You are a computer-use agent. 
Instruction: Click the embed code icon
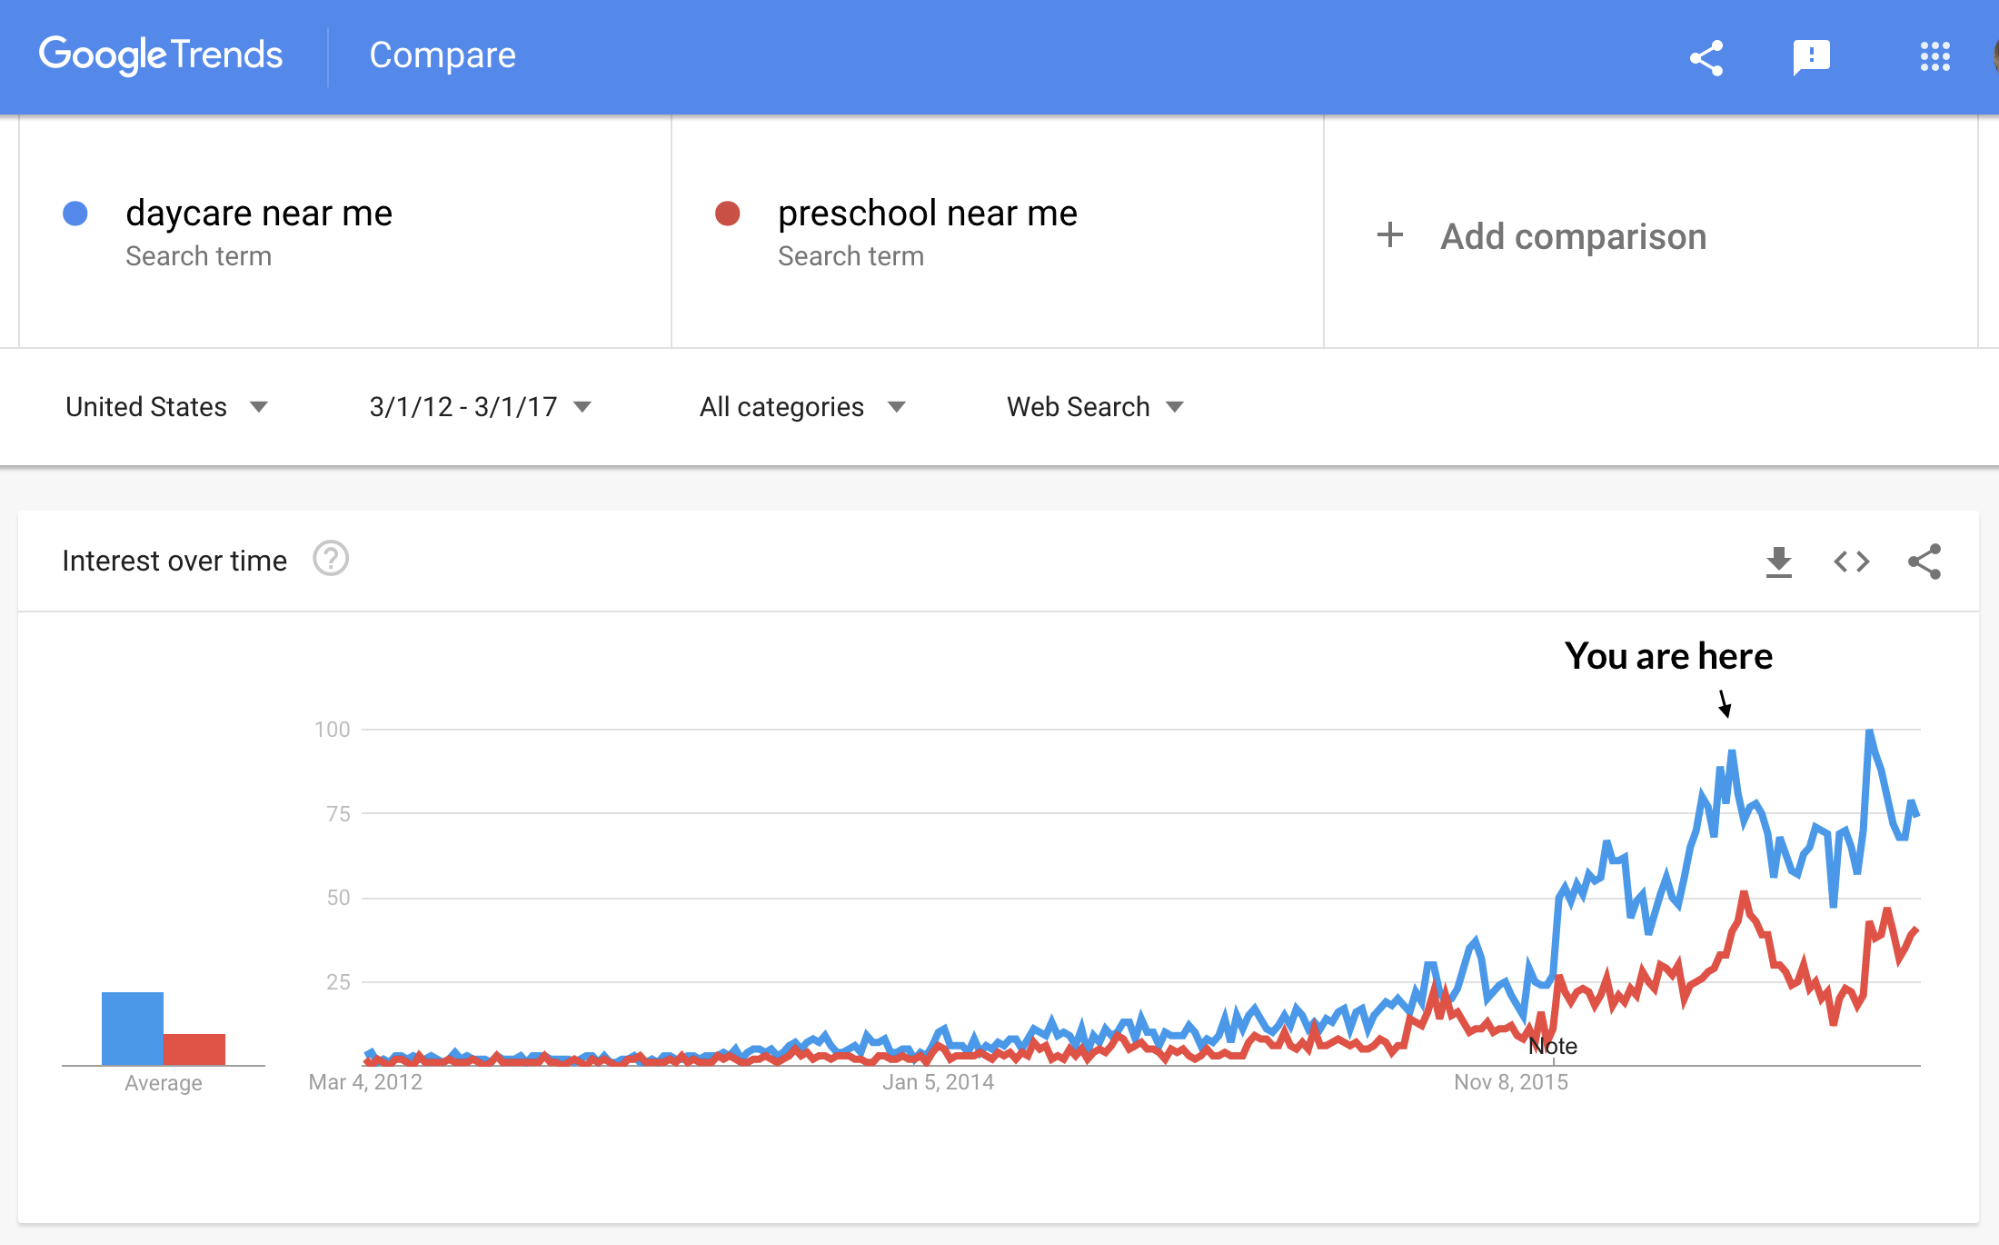click(1851, 562)
